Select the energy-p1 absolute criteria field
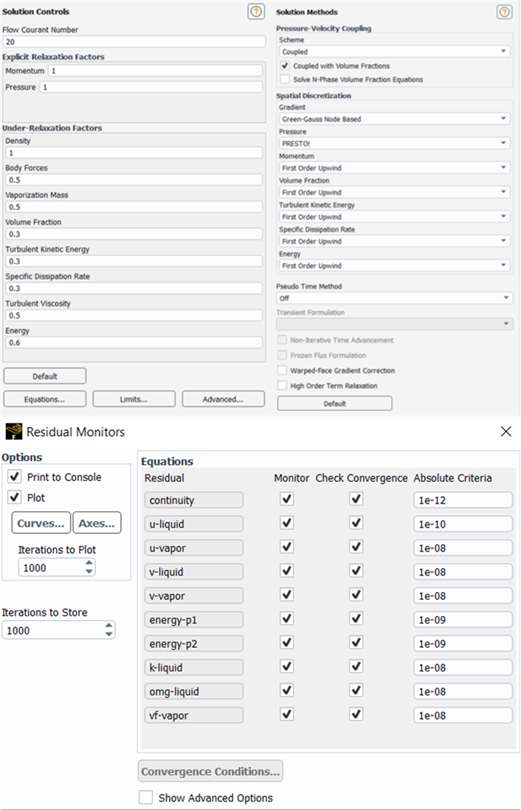The image size is (521, 810). (x=463, y=619)
